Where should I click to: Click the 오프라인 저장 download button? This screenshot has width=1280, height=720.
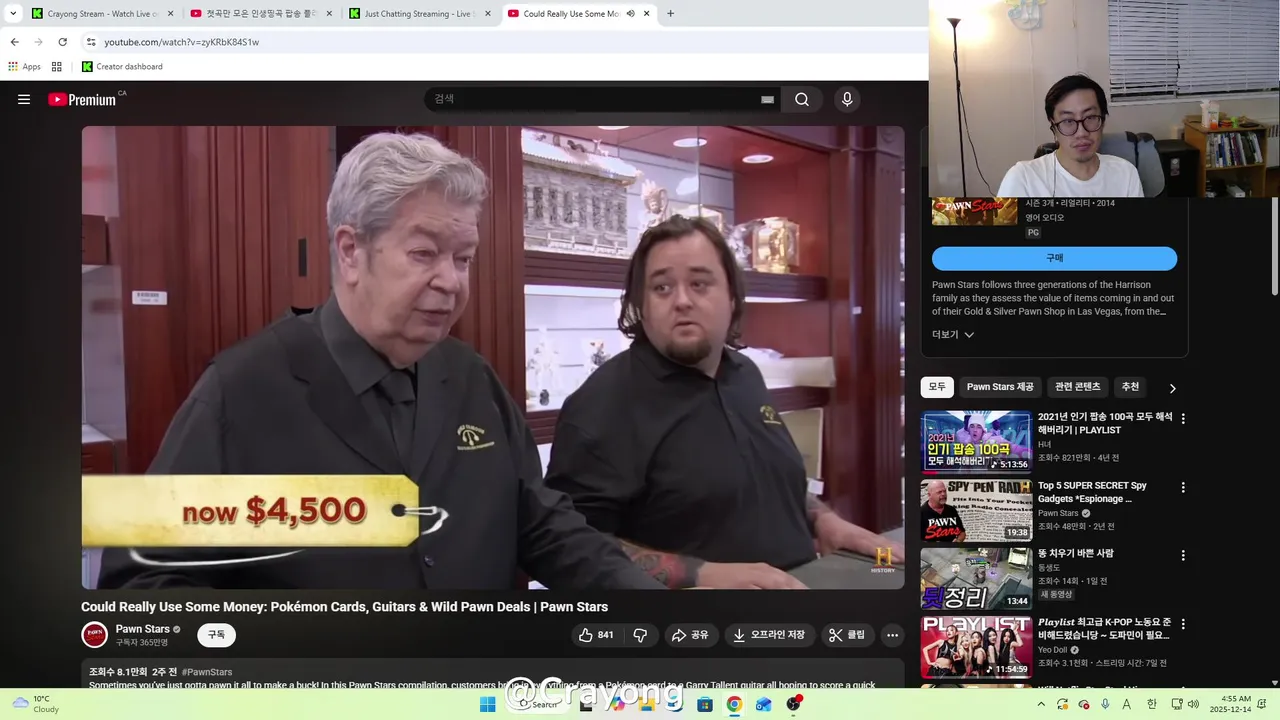point(768,635)
